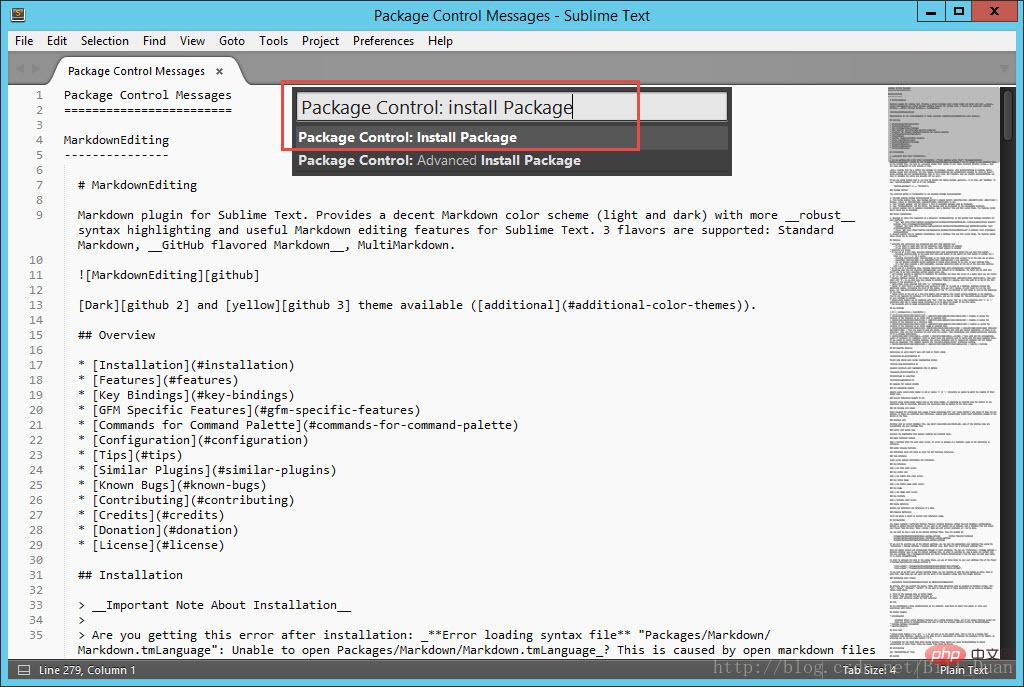Select the Package Control Messages tab

(x=136, y=71)
